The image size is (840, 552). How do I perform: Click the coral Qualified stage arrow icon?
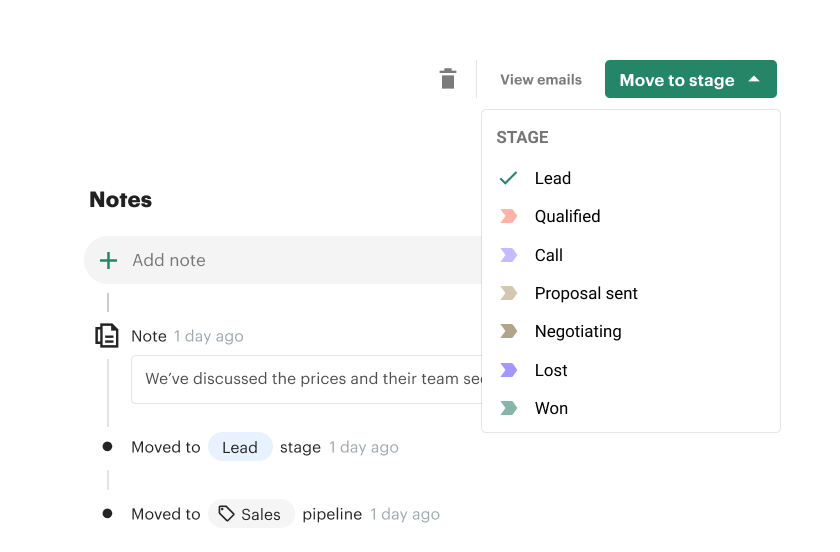tap(508, 216)
